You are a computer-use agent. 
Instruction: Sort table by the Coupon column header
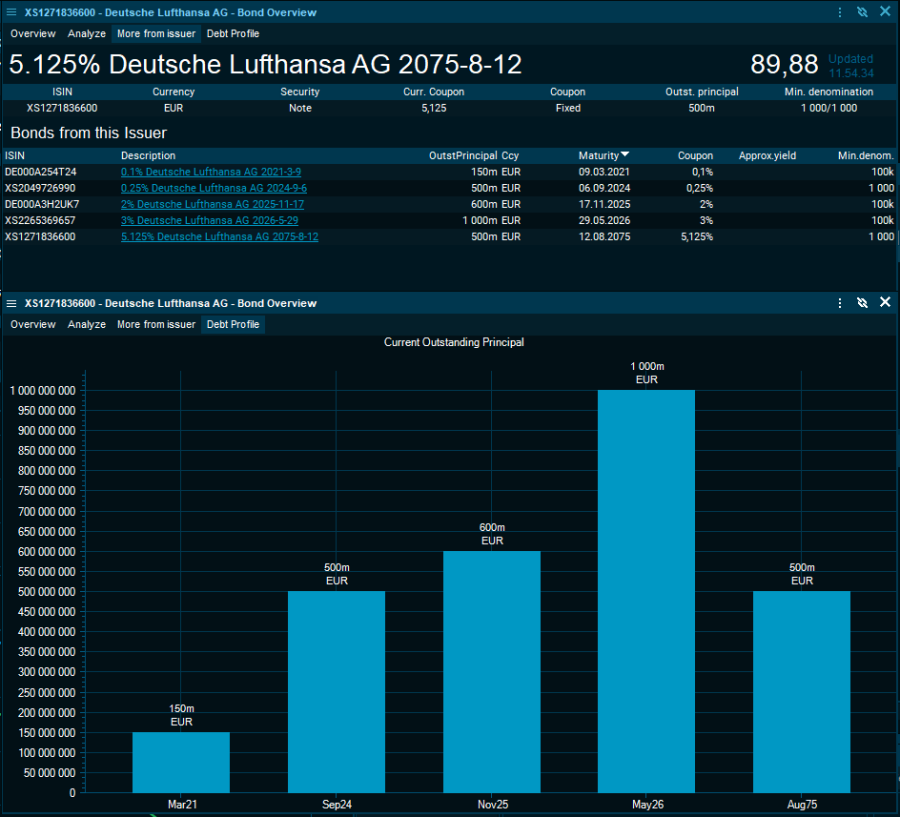[695, 156]
